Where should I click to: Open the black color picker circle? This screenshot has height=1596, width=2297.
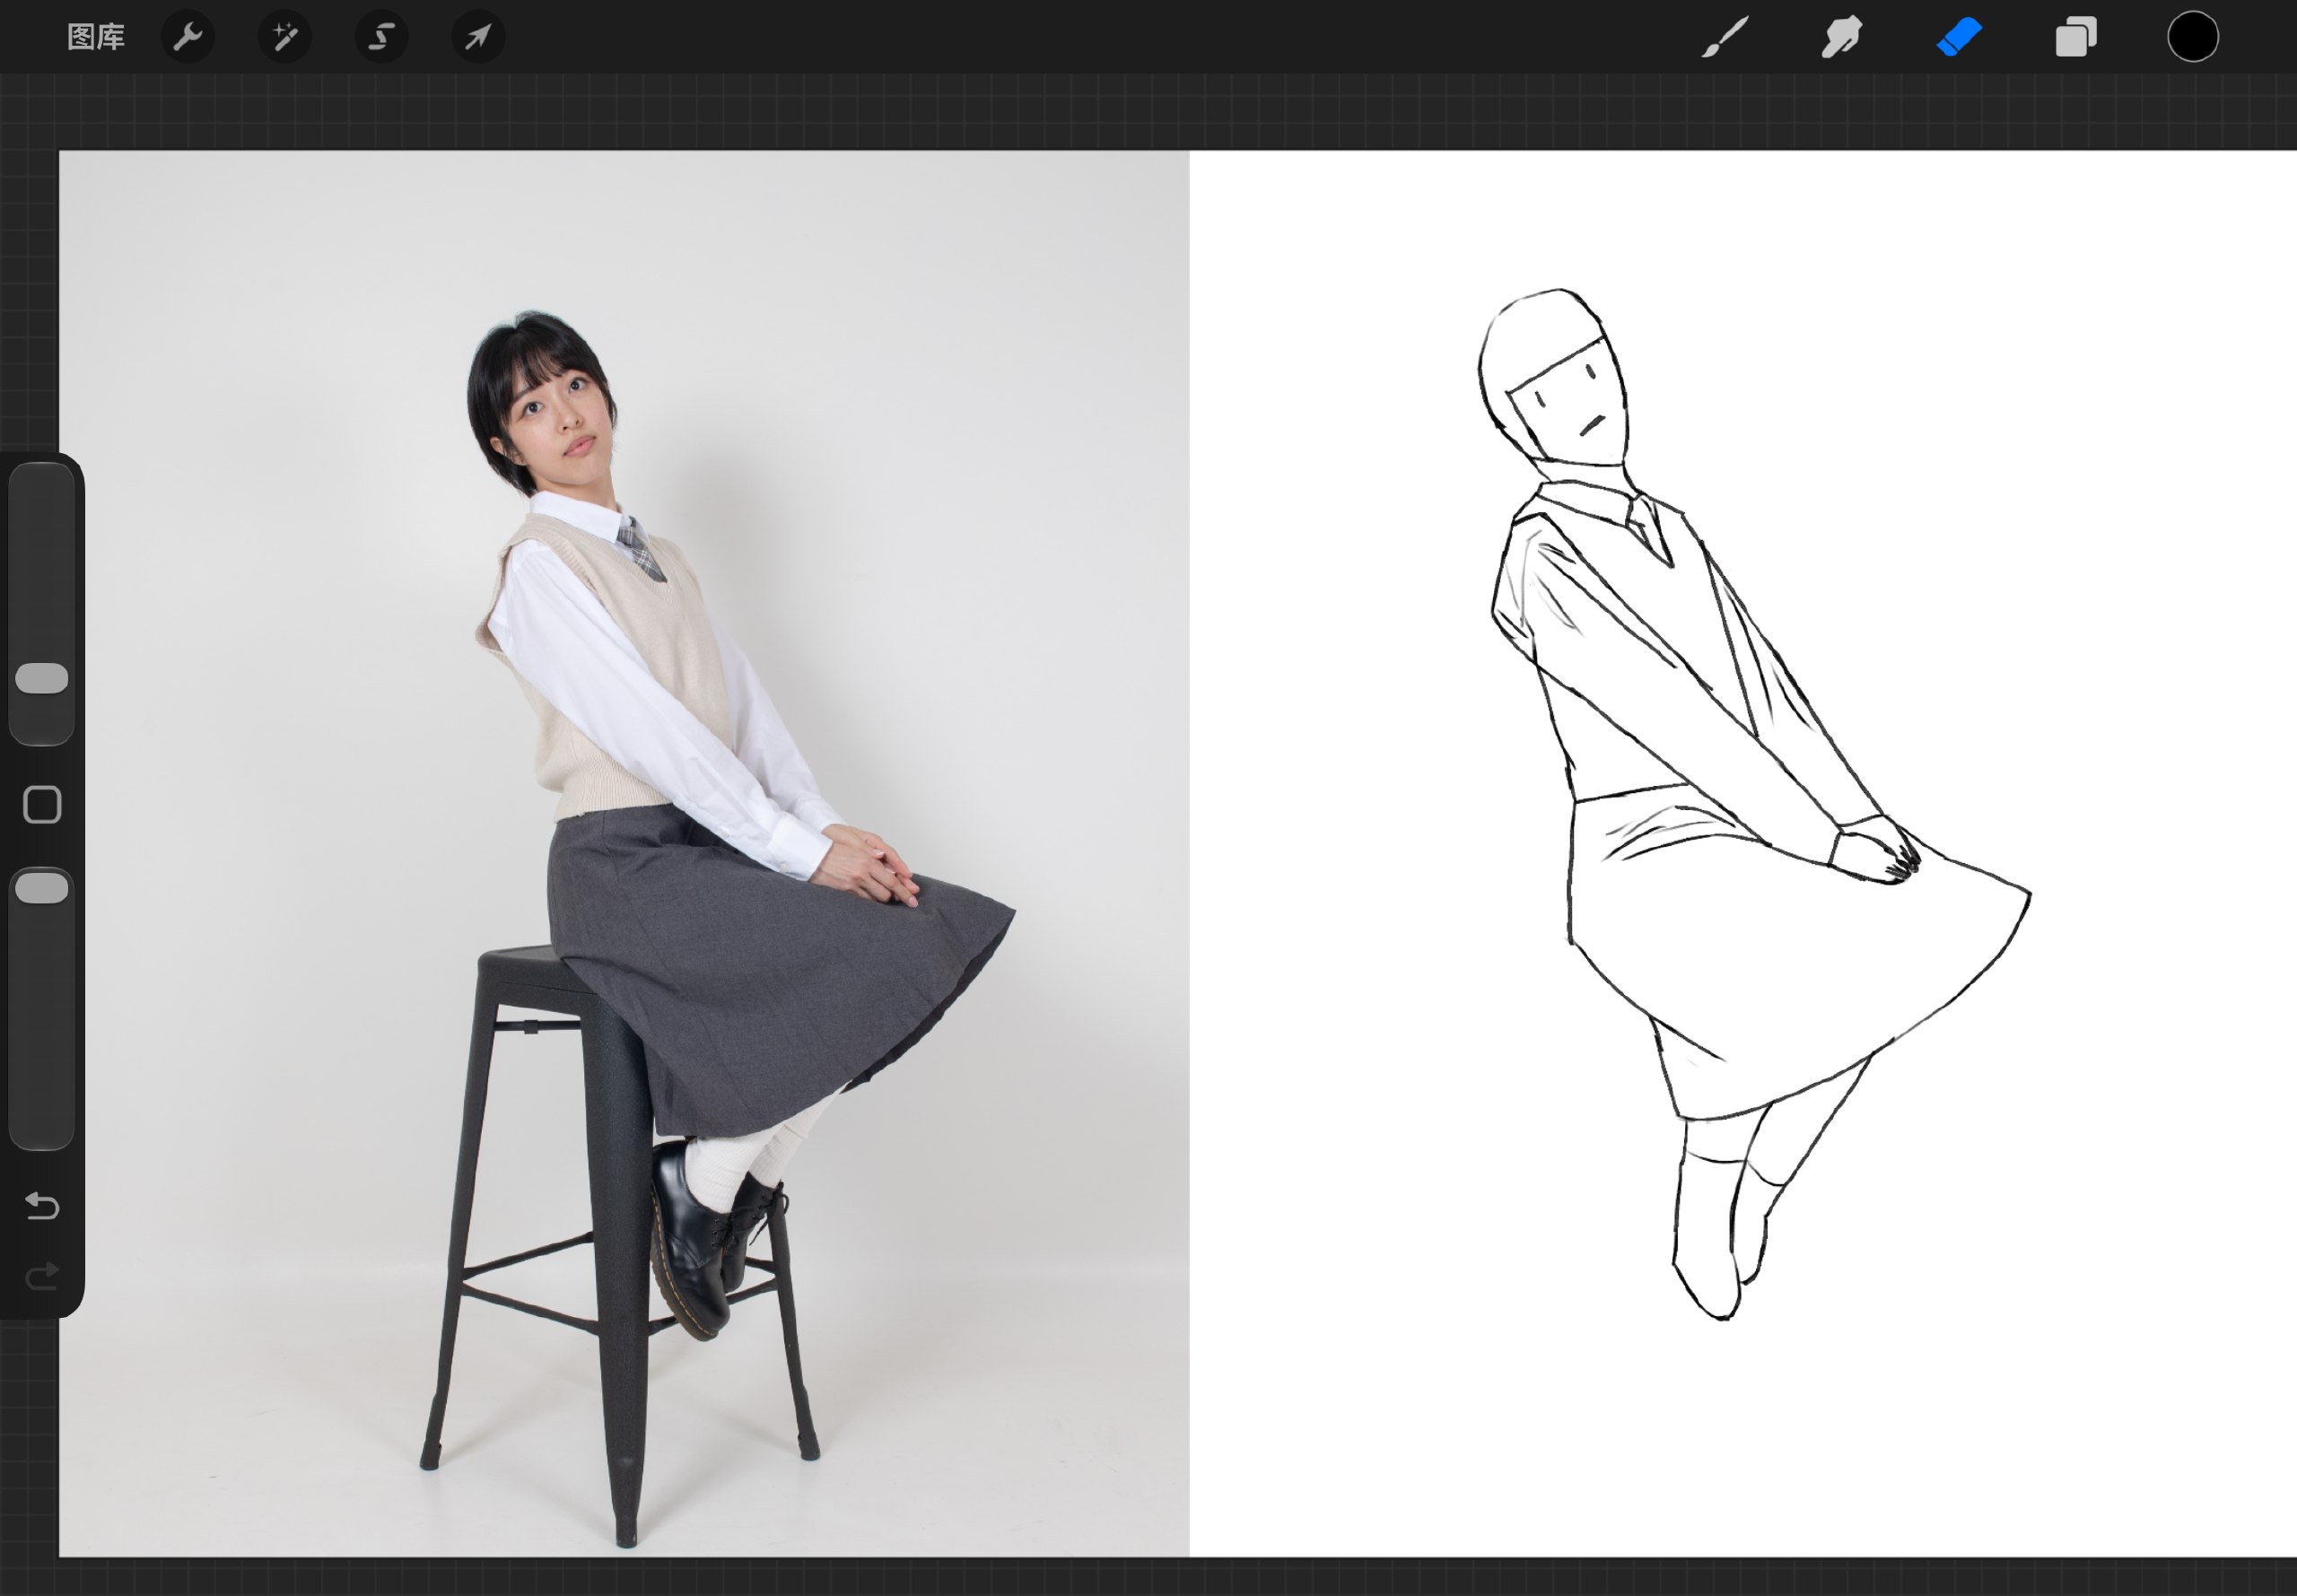tap(2193, 38)
